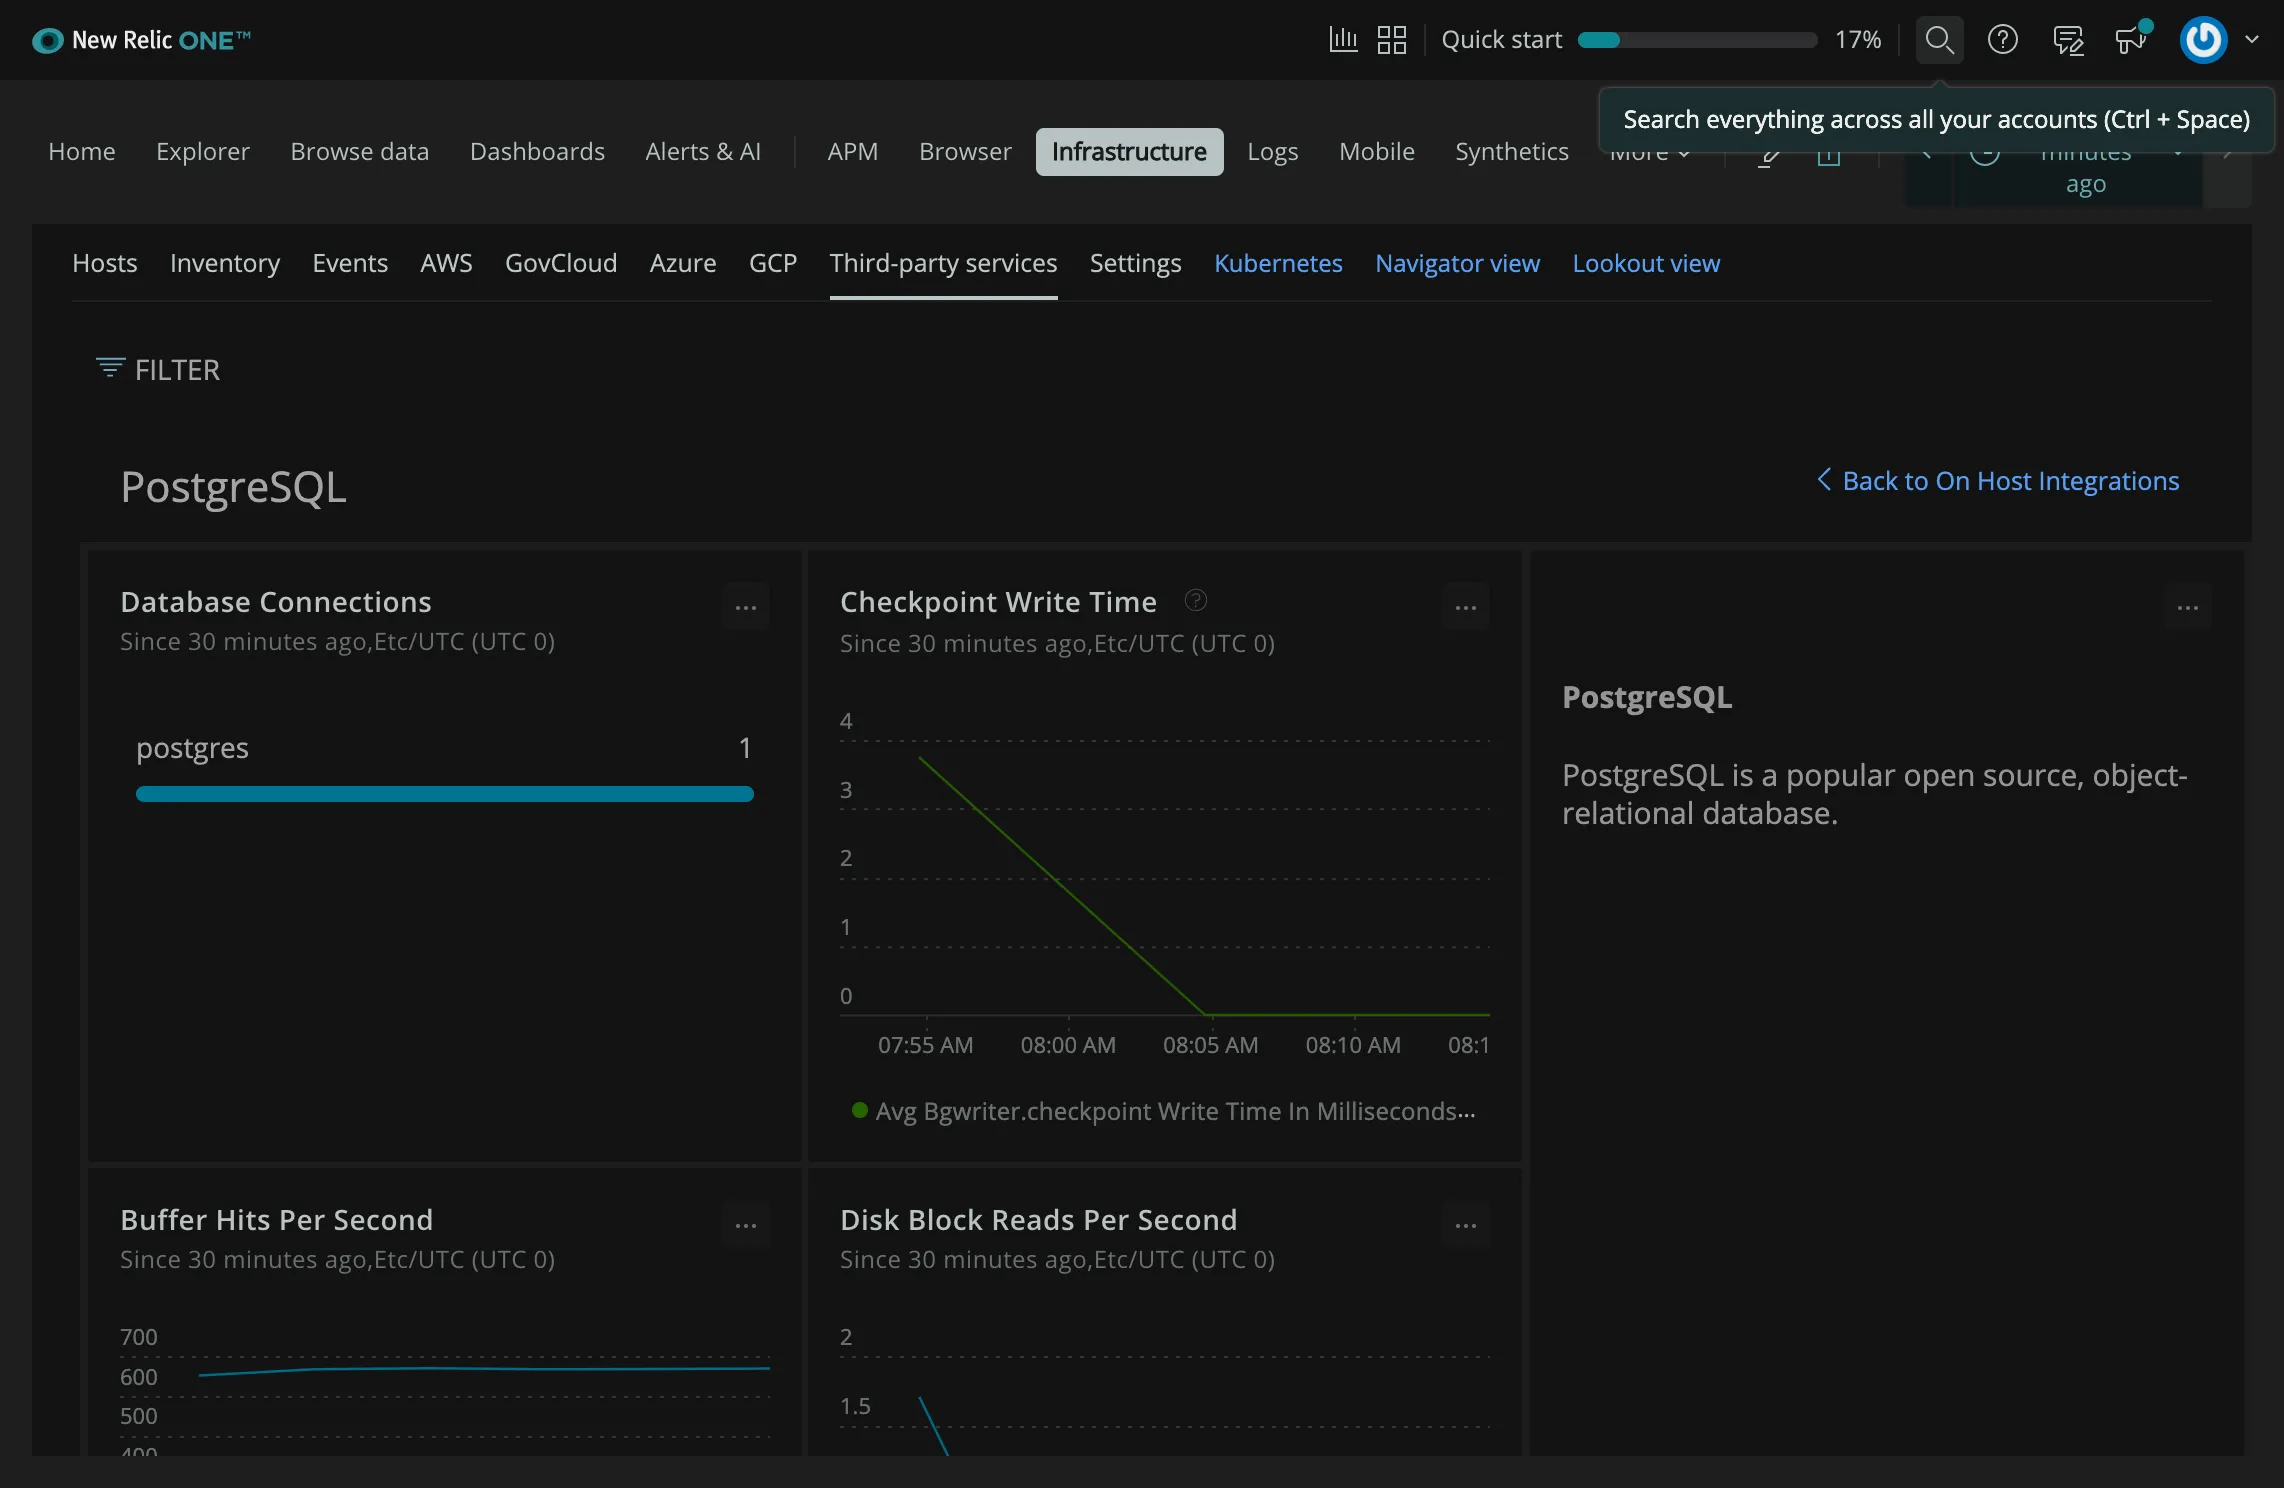This screenshot has width=2284, height=1488.
Task: Open the notifications bell icon
Action: (x=2129, y=38)
